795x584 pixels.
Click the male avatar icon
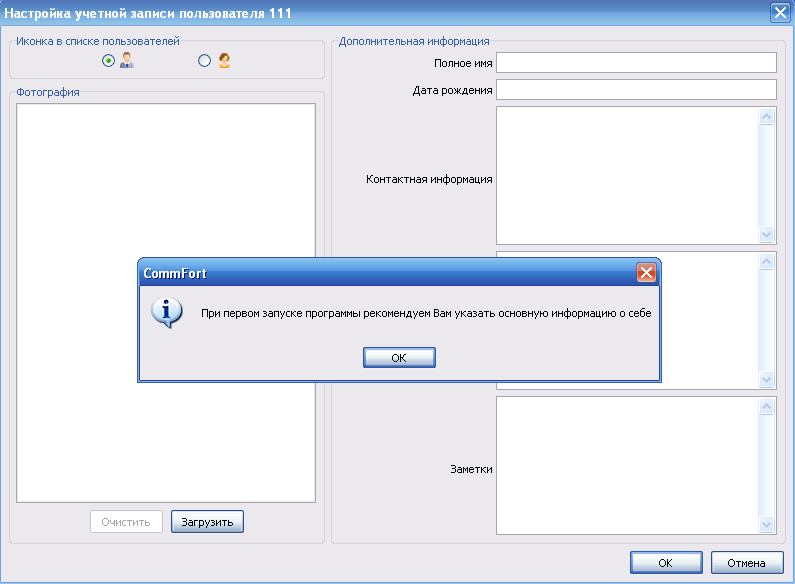click(x=127, y=60)
